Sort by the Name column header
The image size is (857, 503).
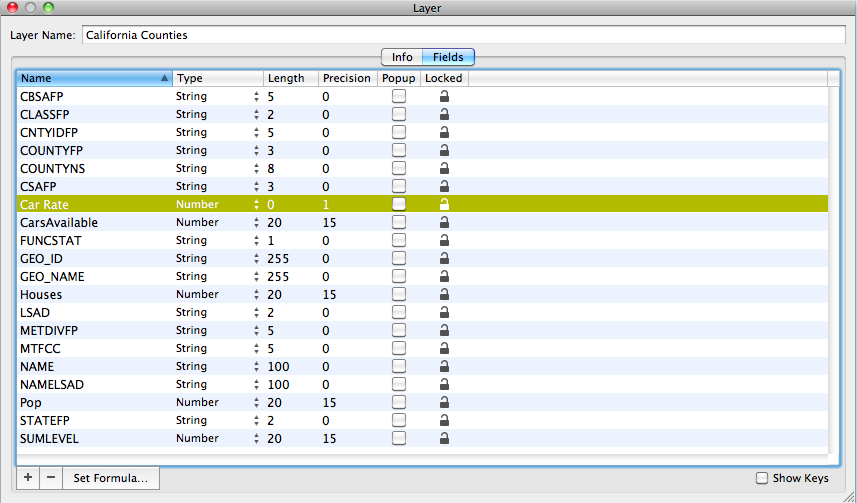click(x=90, y=78)
